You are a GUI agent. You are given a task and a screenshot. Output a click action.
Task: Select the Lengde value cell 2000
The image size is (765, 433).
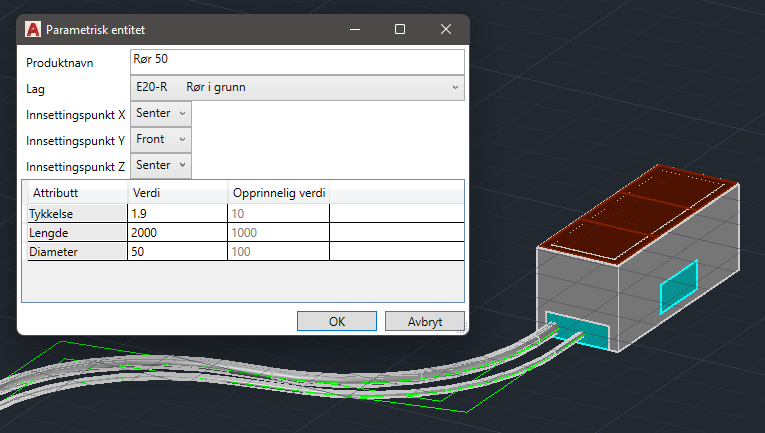[177, 232]
